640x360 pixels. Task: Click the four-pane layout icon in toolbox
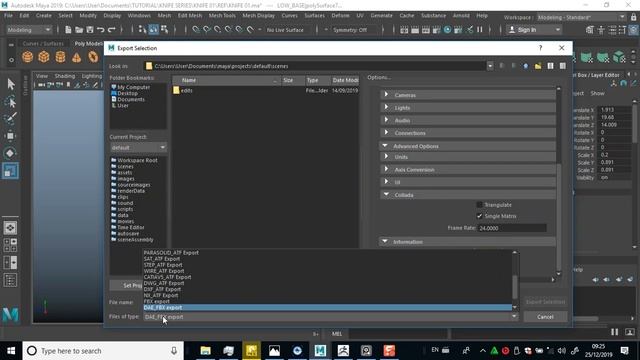(10, 245)
